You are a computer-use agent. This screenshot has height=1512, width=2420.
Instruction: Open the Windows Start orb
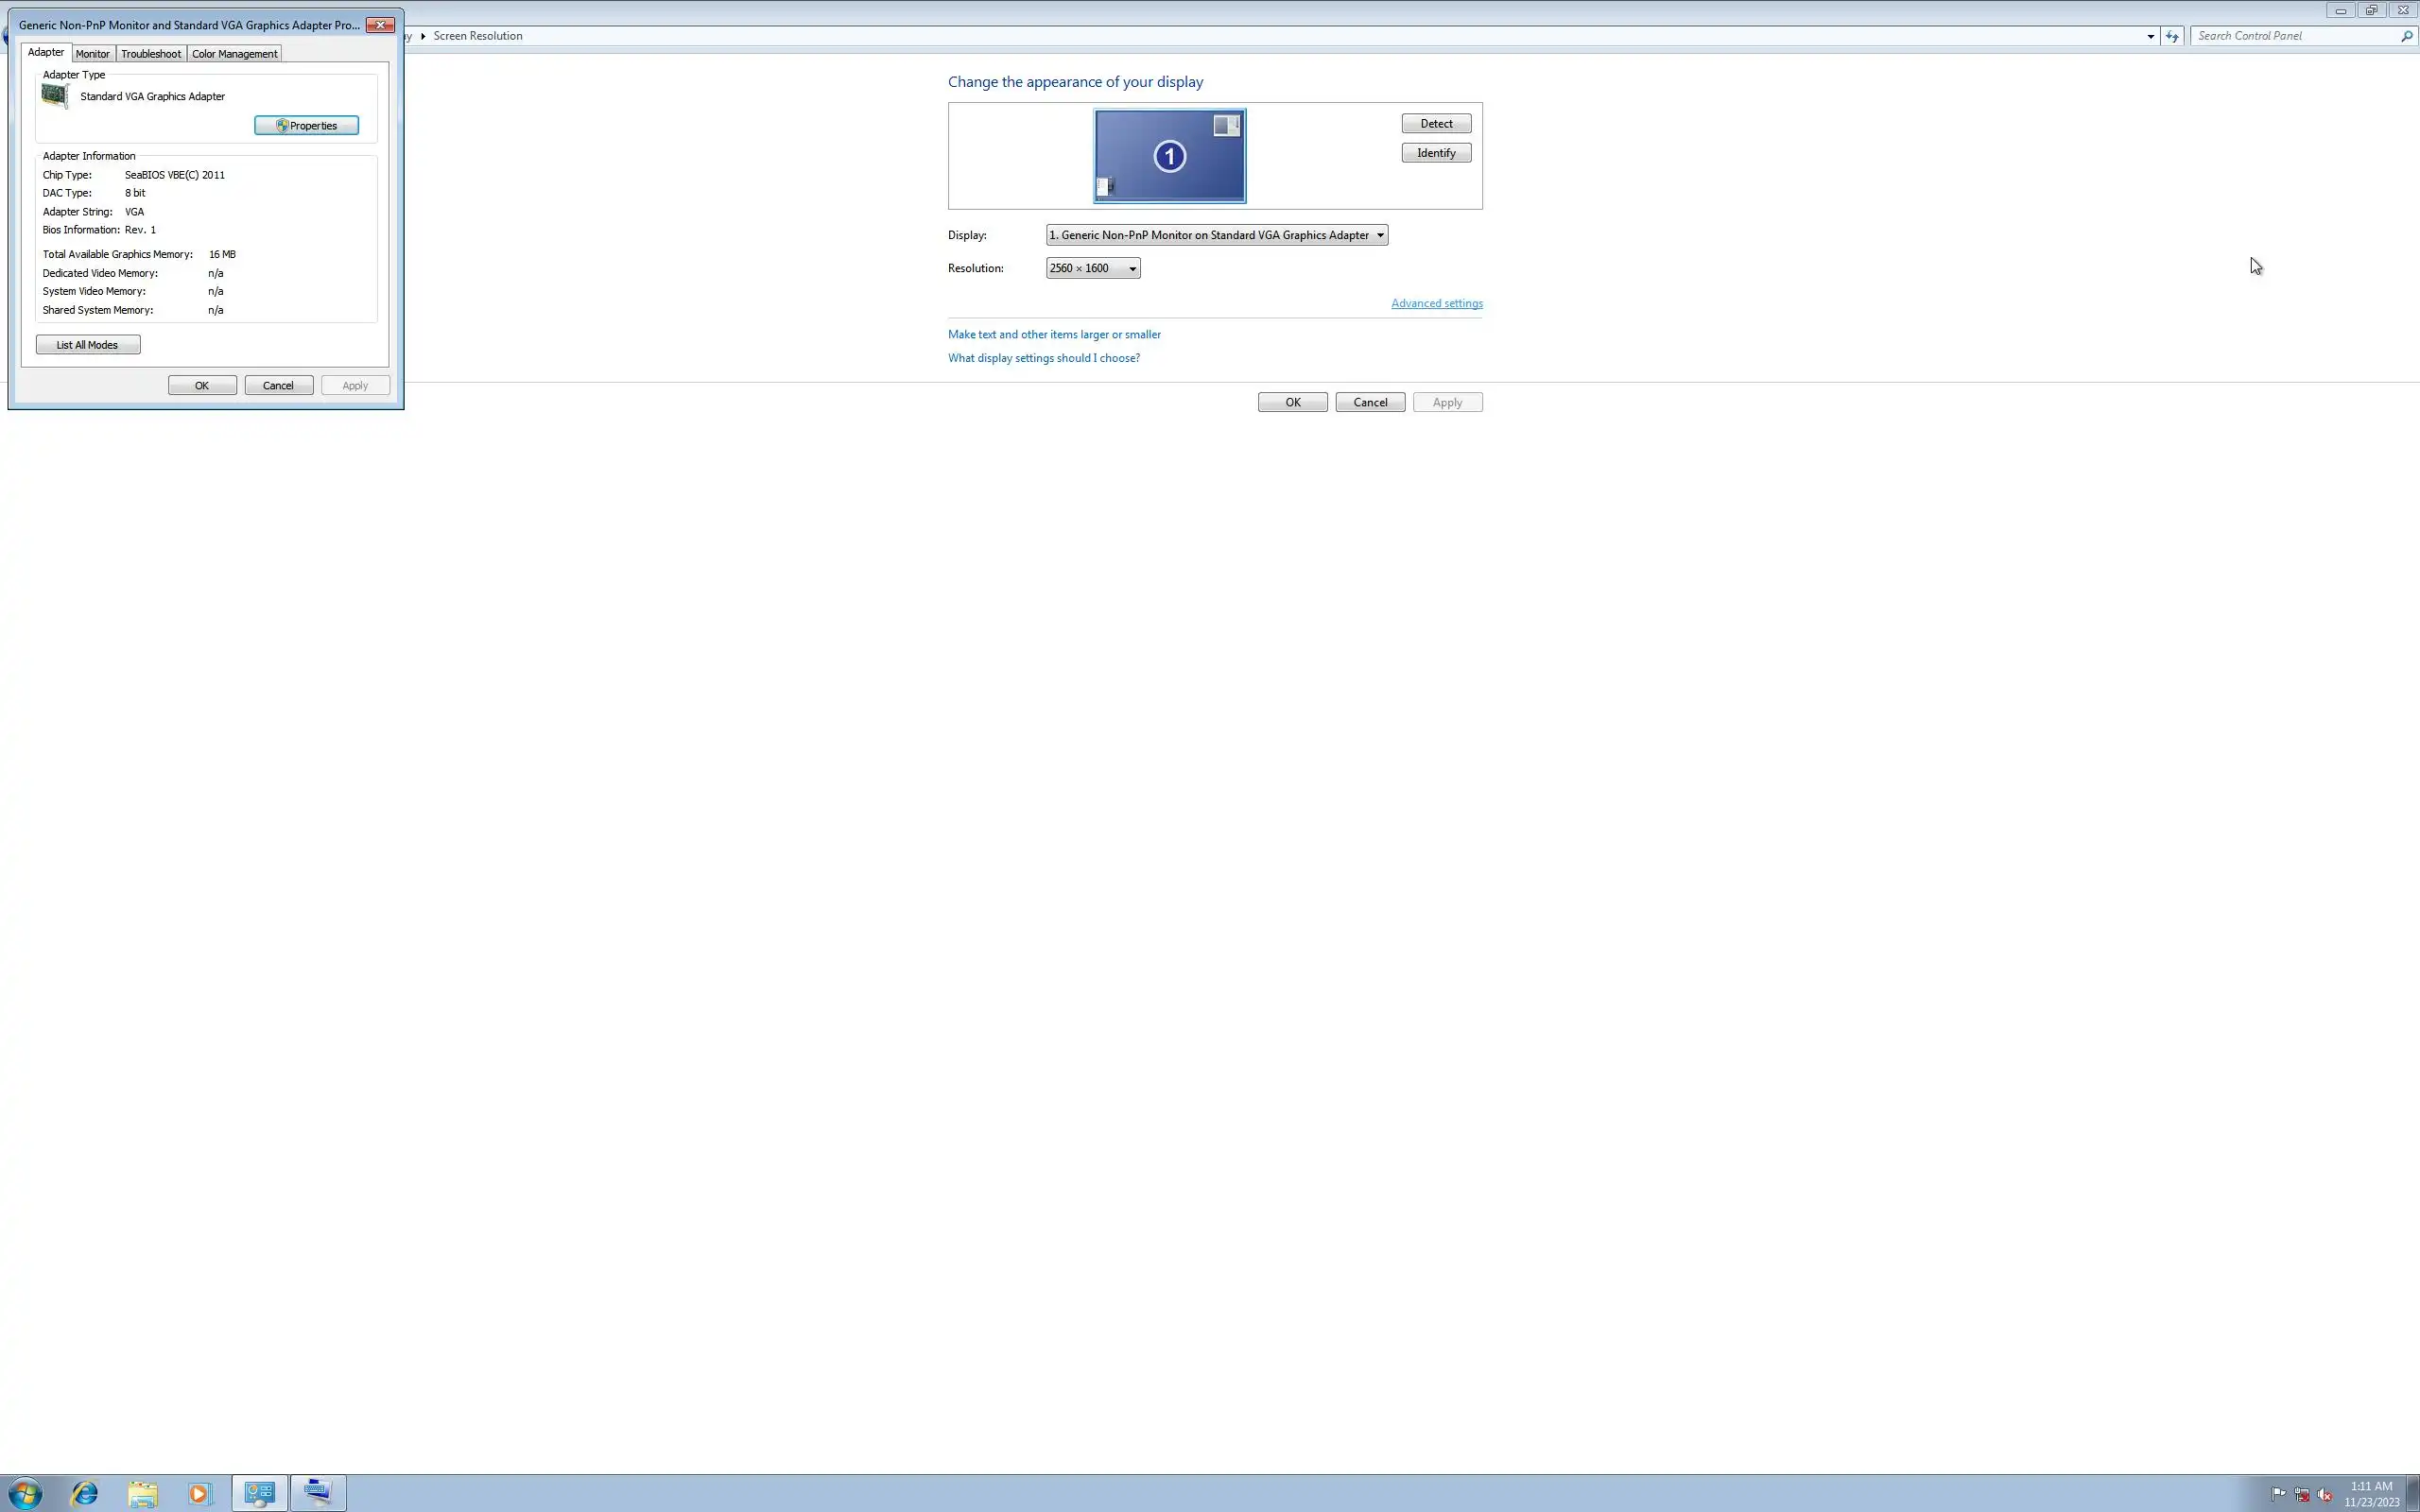(25, 1493)
